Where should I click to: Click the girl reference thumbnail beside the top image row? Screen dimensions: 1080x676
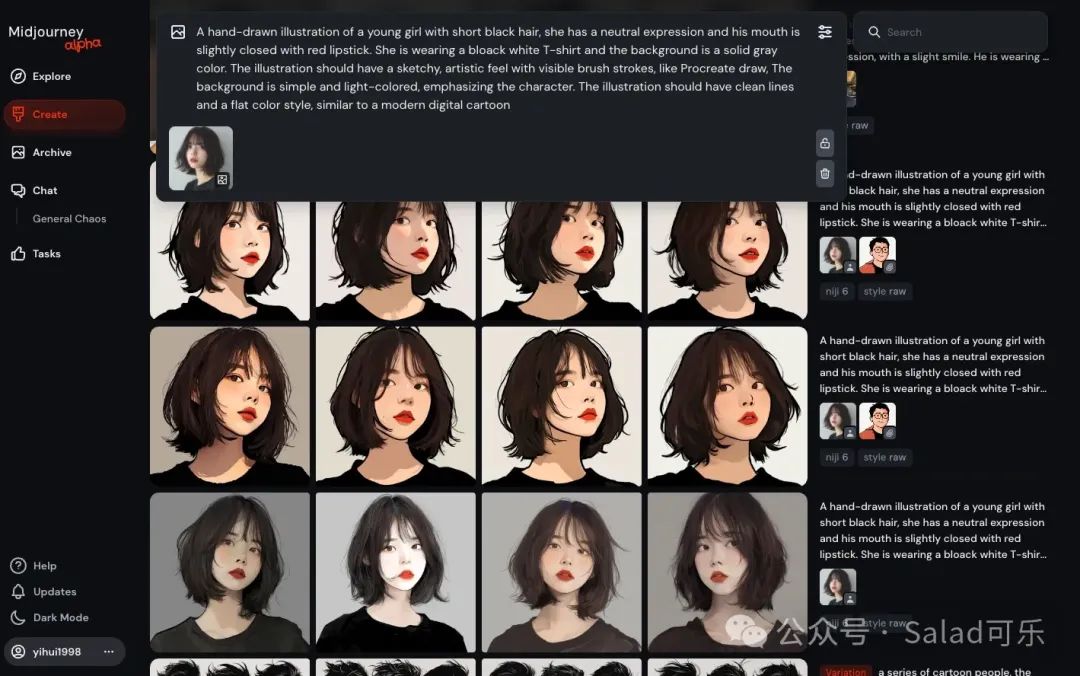(838, 255)
